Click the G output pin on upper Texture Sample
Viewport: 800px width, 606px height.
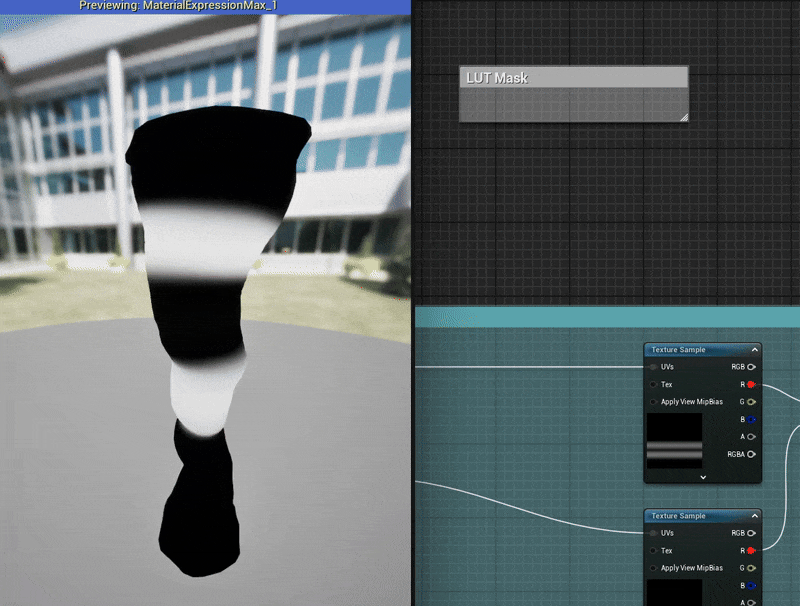(x=751, y=402)
